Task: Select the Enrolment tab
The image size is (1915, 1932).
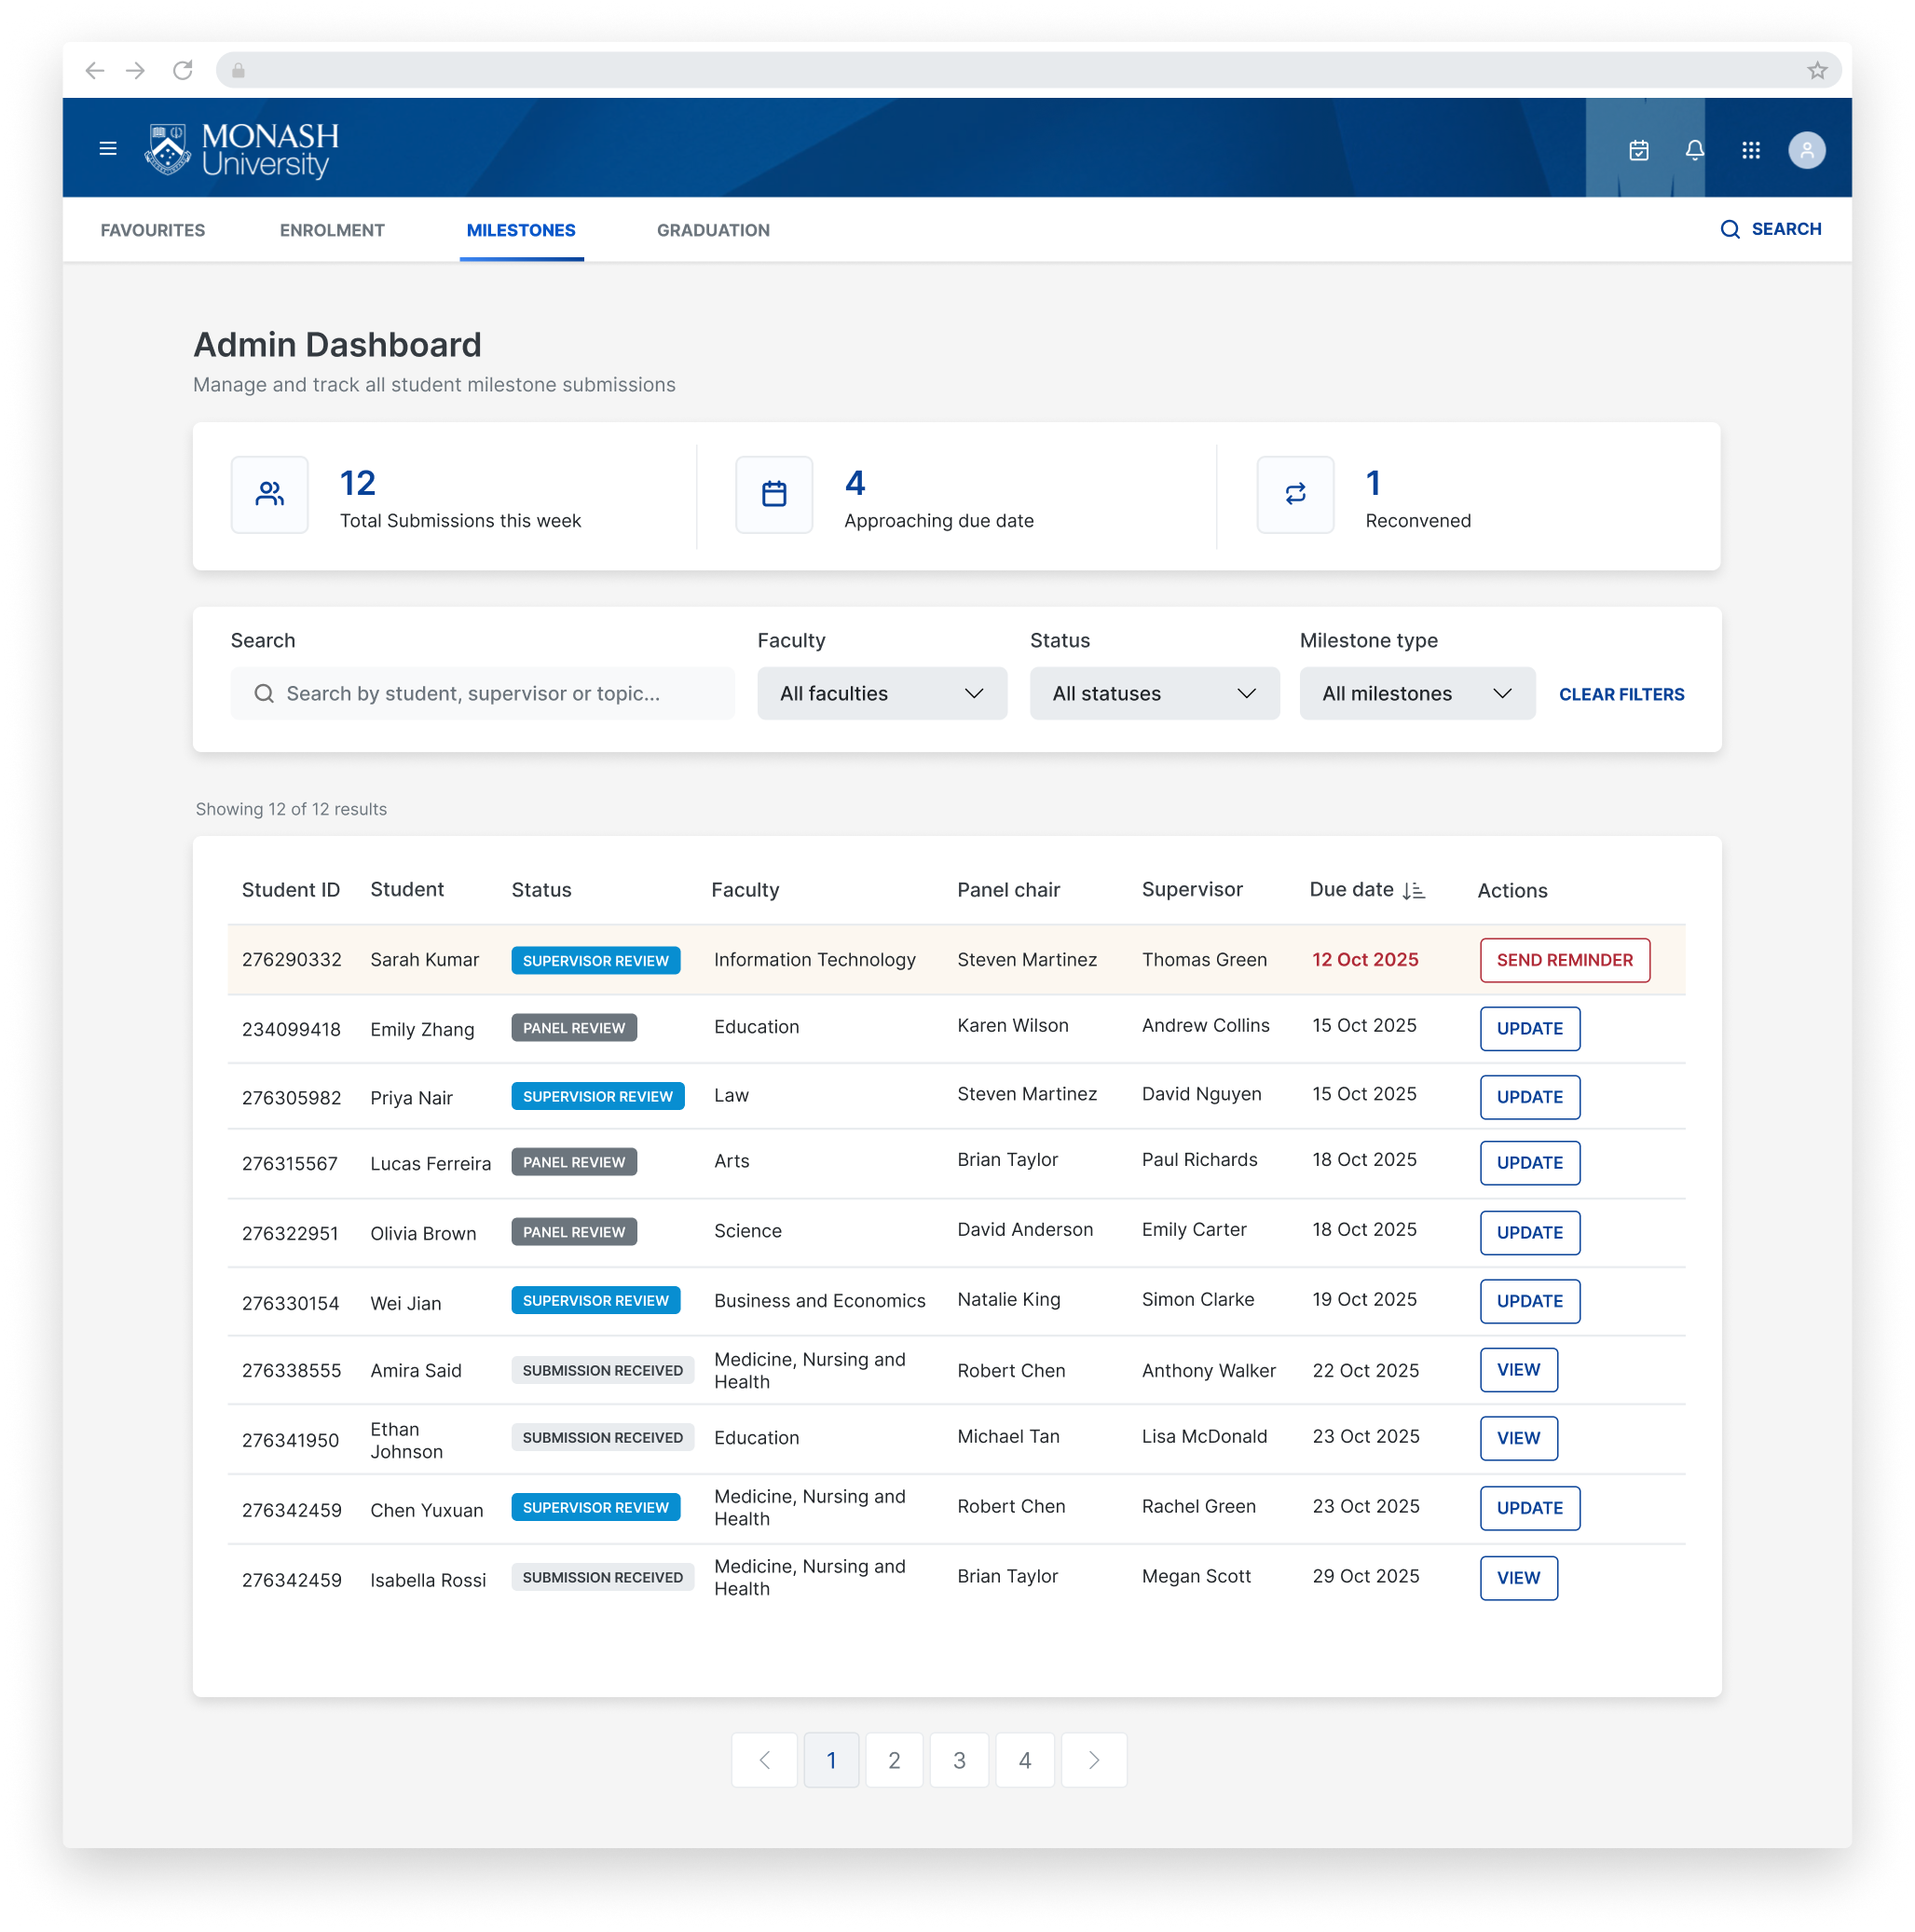Action: click(x=332, y=230)
